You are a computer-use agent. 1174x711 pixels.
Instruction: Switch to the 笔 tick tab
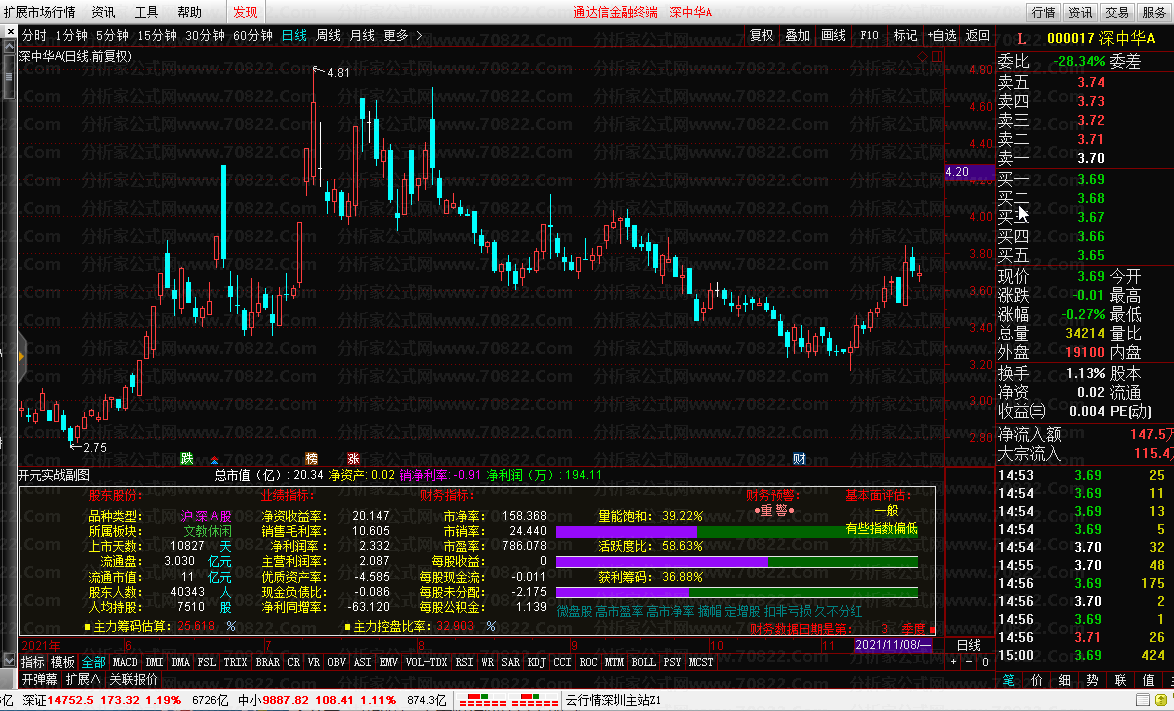tap(1009, 680)
